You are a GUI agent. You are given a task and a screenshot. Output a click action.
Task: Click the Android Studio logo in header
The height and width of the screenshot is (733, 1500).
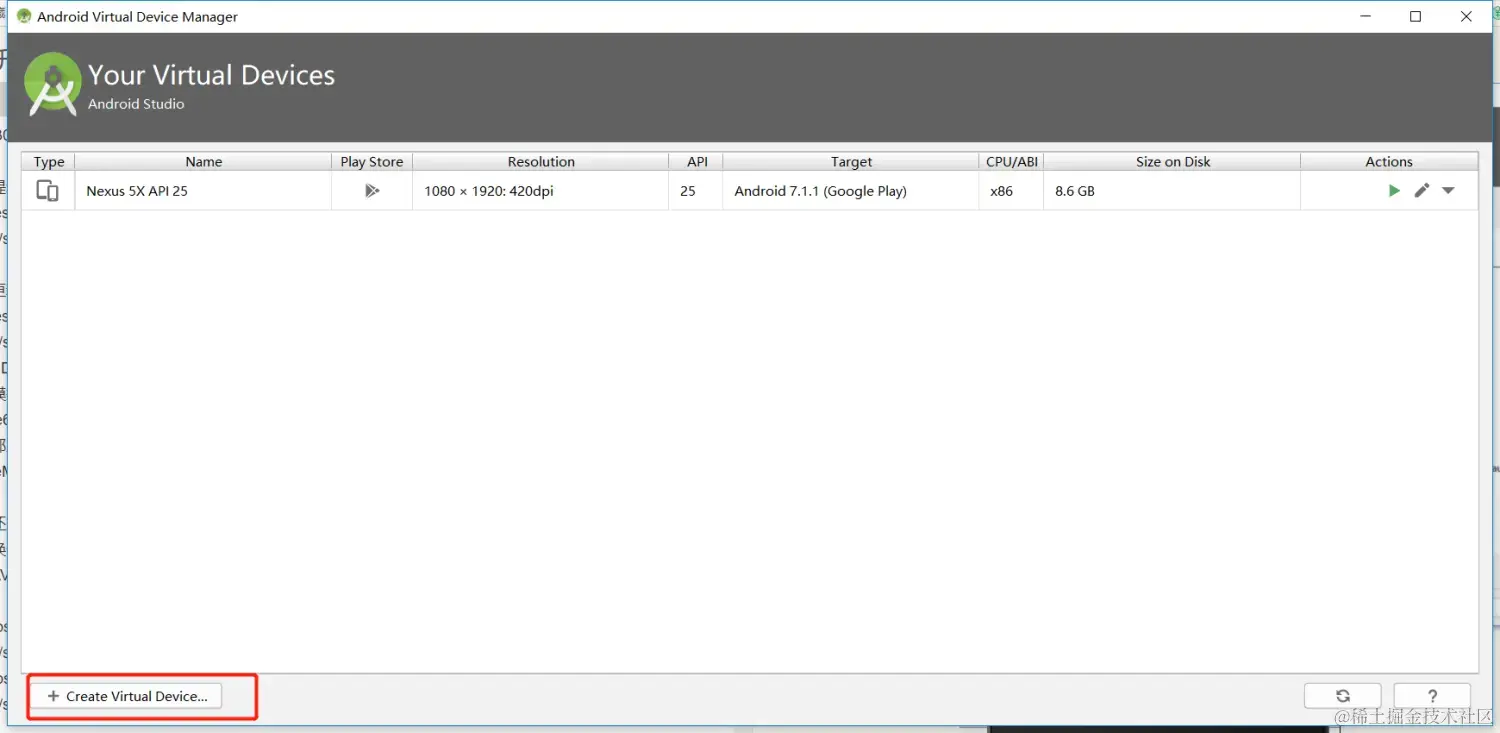pyautogui.click(x=52, y=84)
